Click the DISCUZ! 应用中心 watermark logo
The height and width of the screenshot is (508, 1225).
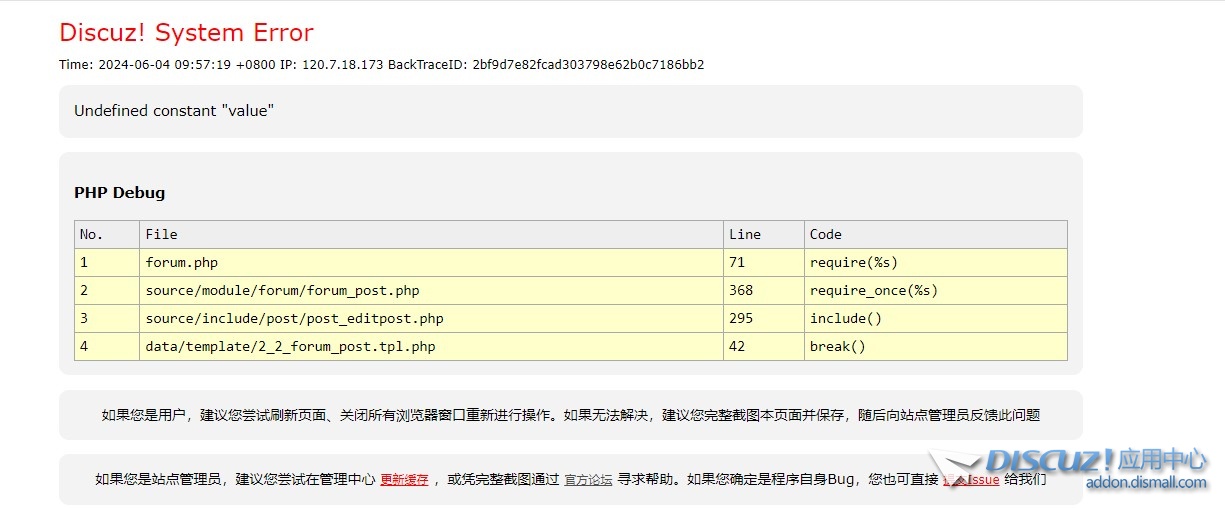(x=1095, y=461)
